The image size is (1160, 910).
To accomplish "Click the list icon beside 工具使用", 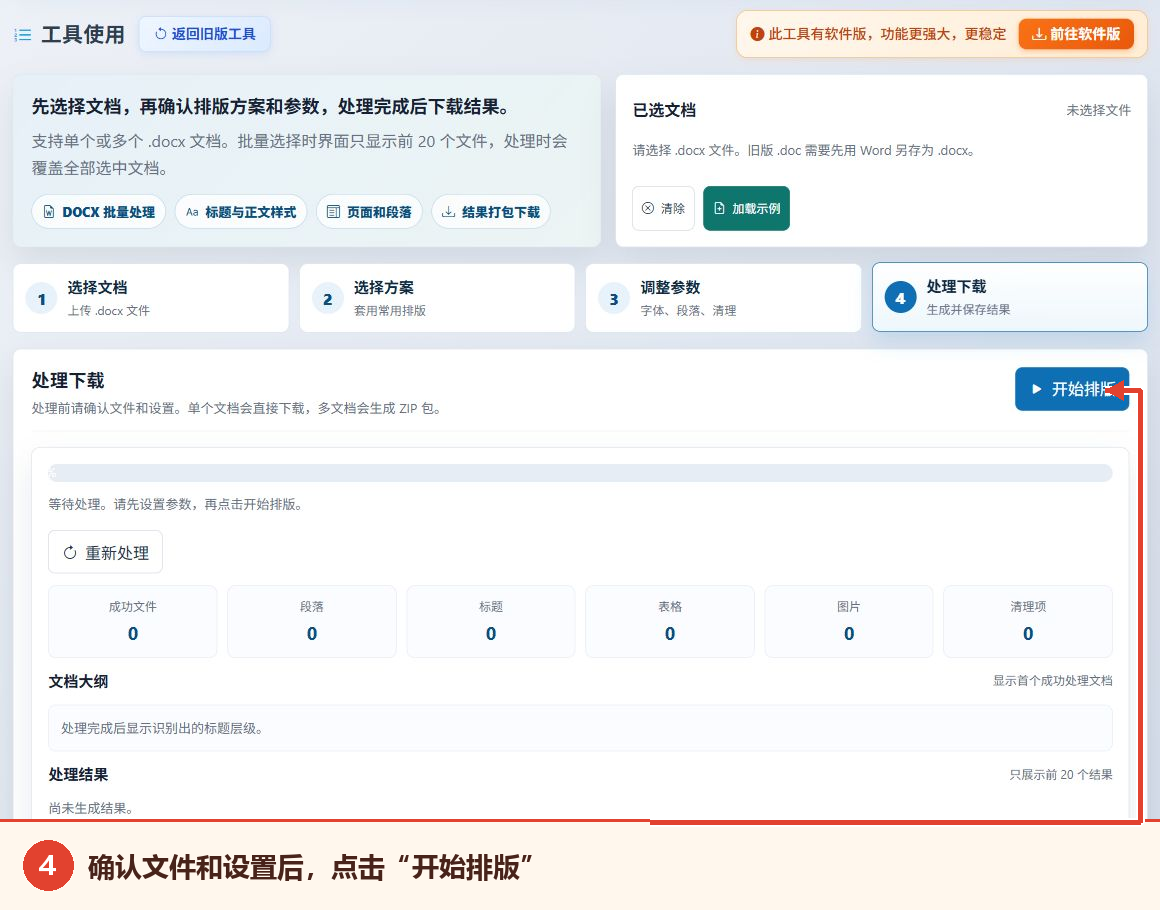I will pyautogui.click(x=23, y=35).
